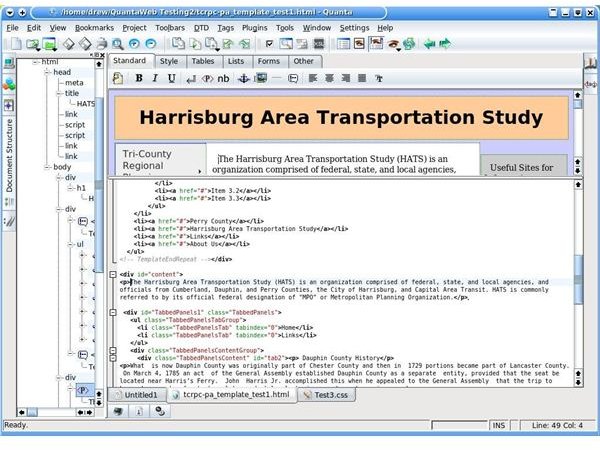Click the Harrisburg Area Transportation Study heading
This screenshot has width=600, height=450.
click(x=341, y=117)
